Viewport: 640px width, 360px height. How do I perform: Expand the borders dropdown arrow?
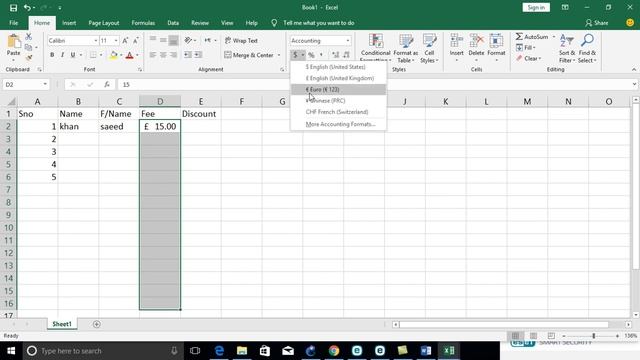[x=101, y=55]
